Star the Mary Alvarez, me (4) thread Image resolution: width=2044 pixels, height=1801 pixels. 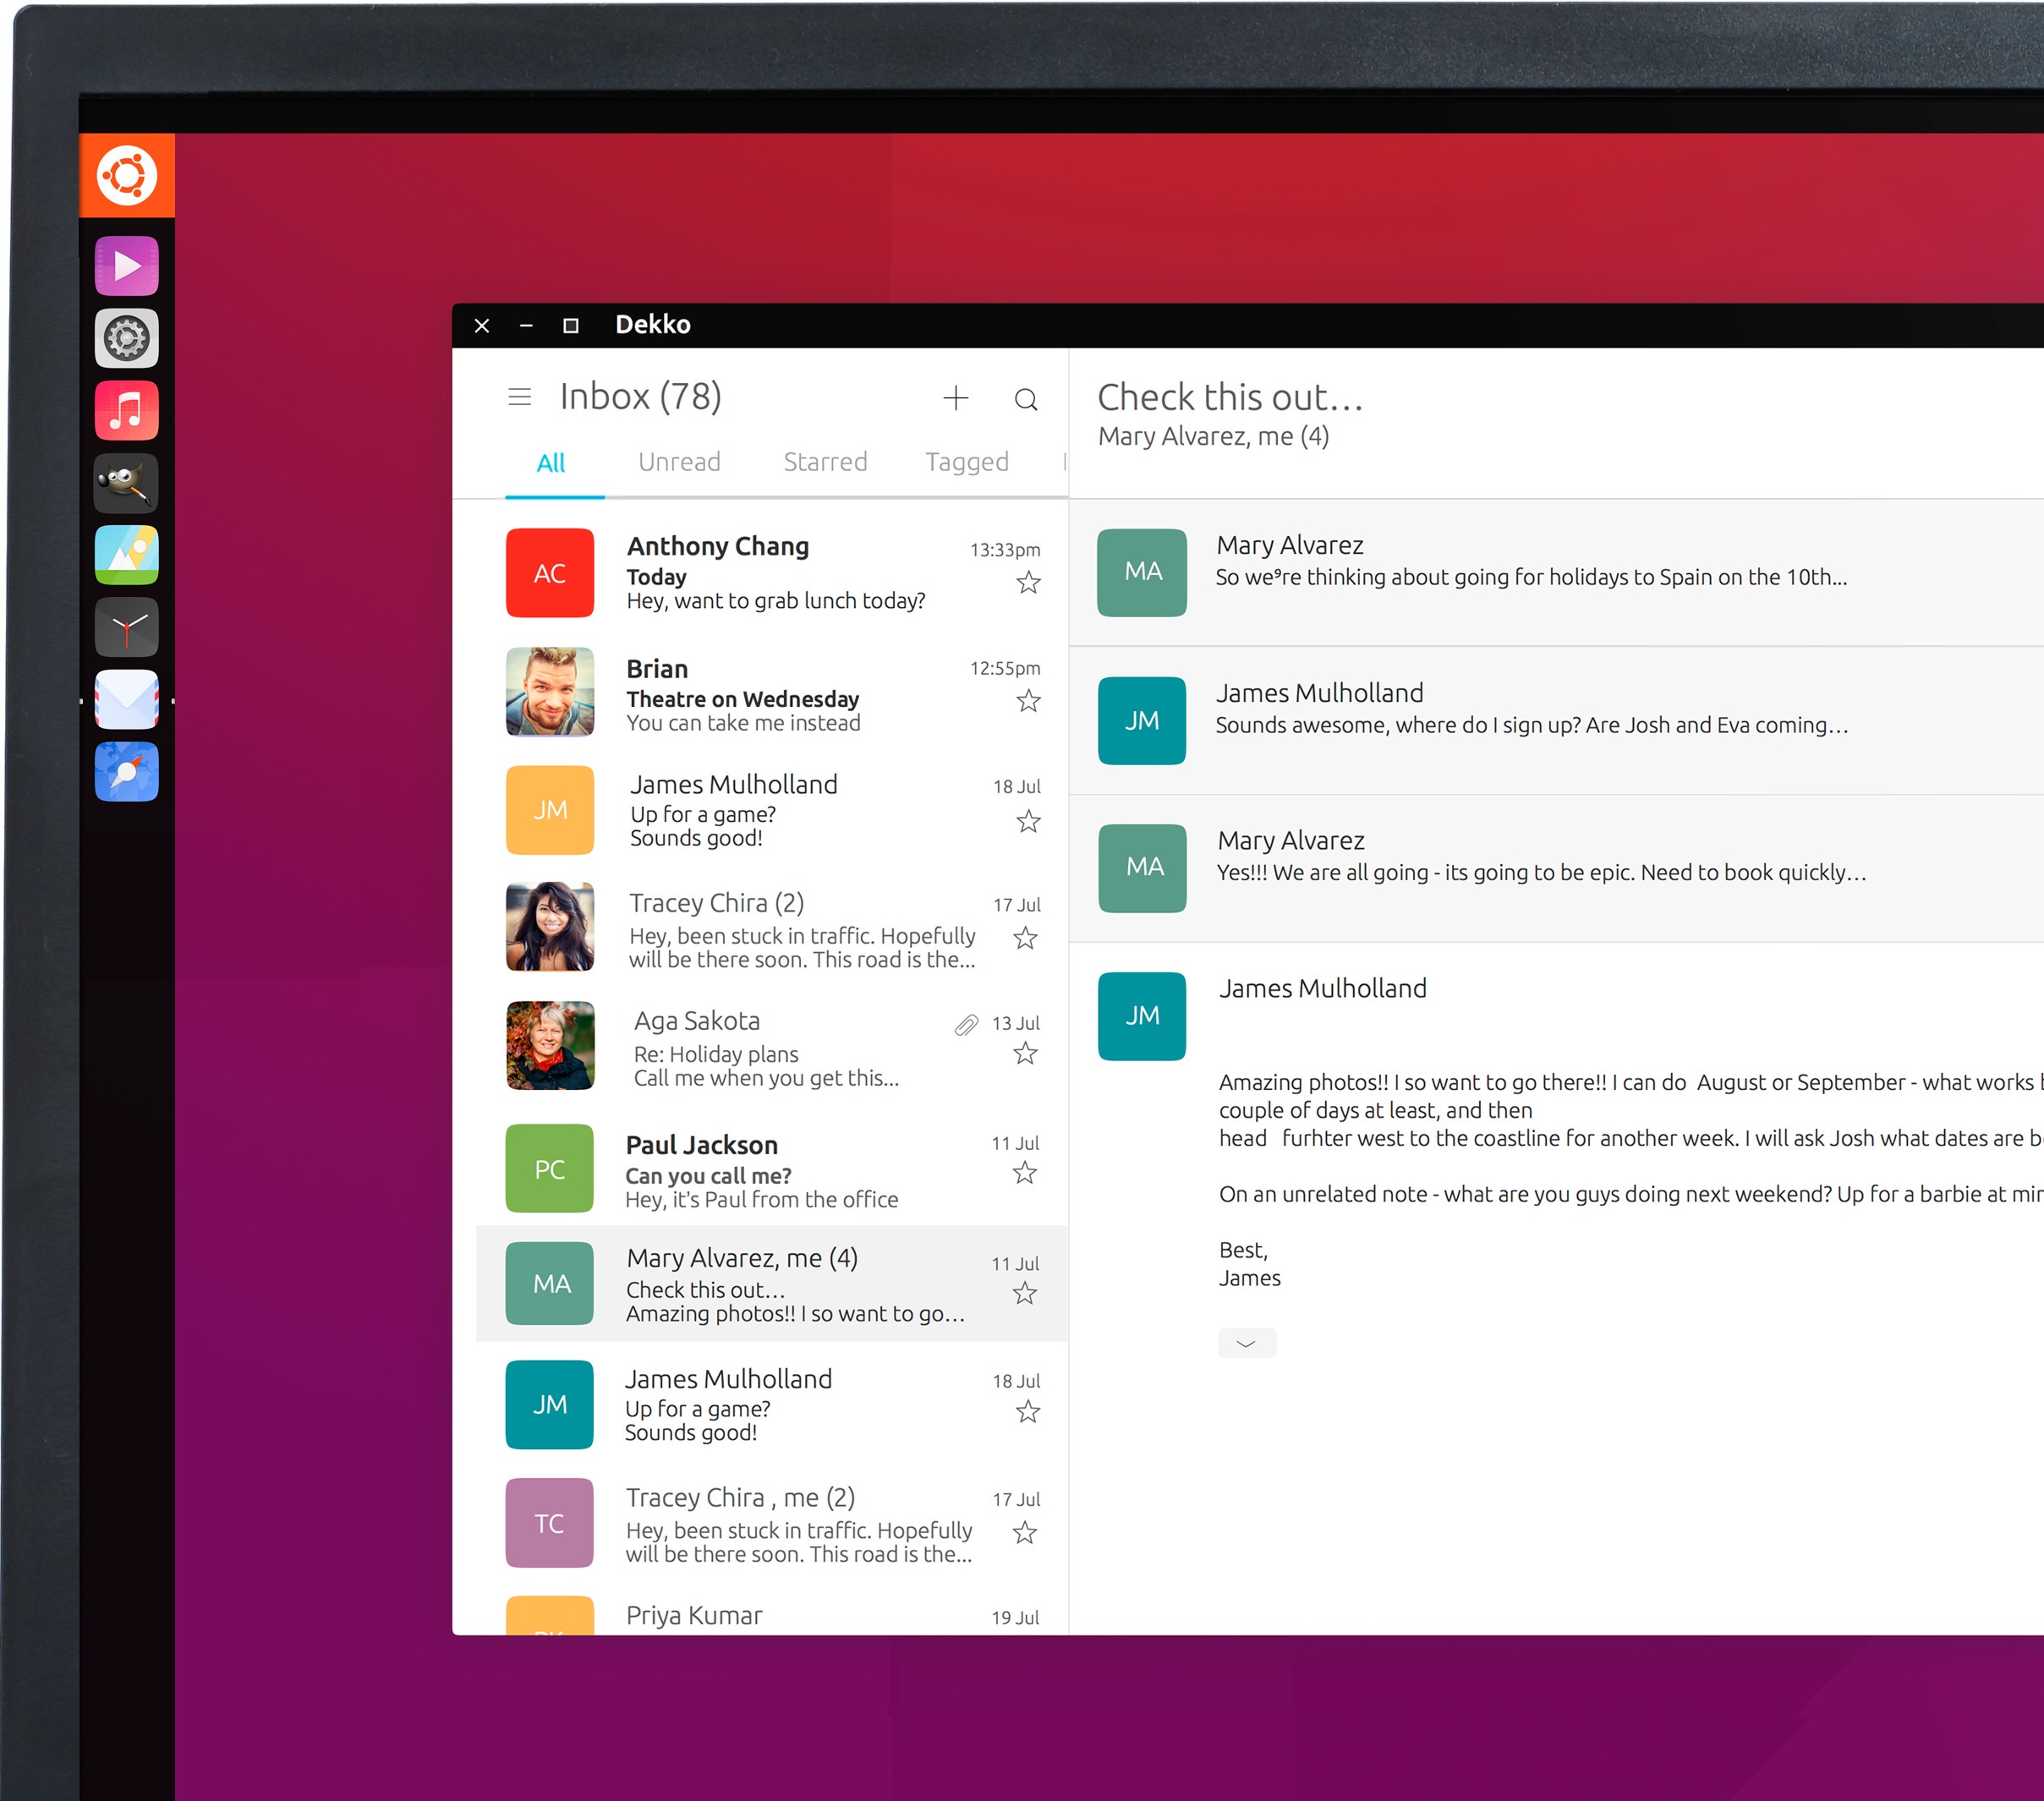(x=1025, y=1294)
